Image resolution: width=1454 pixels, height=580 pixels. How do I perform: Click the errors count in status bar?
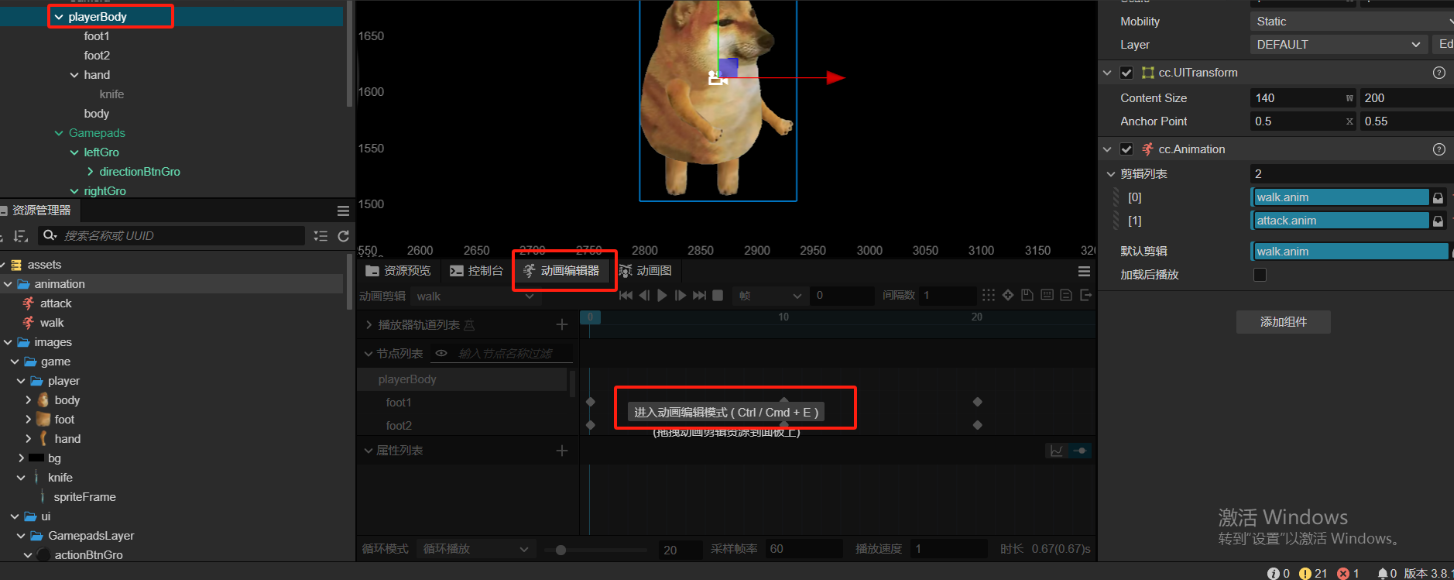click(1348, 573)
